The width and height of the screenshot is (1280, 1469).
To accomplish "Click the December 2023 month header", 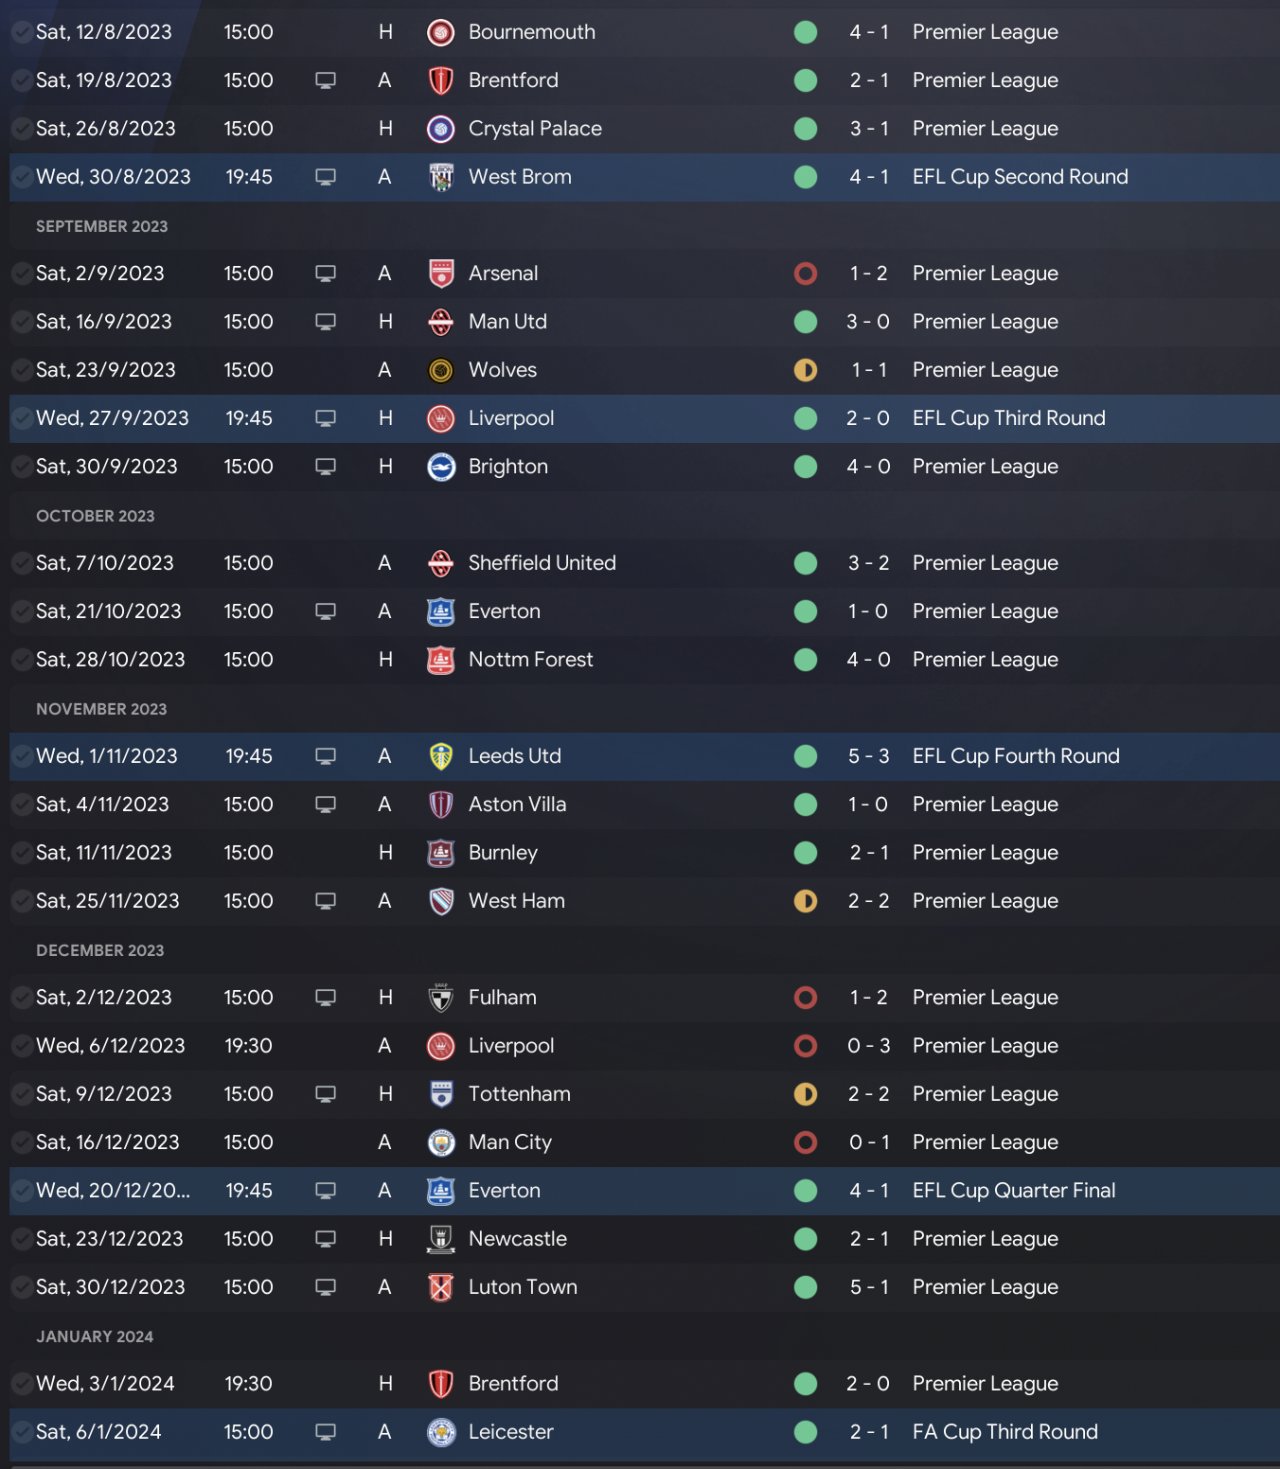I will click(x=100, y=950).
